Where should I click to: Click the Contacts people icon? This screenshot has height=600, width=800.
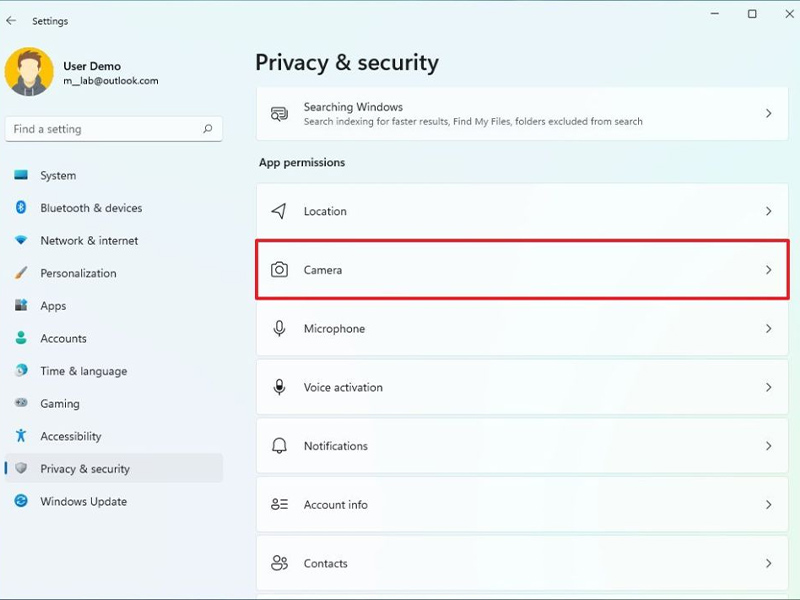pyautogui.click(x=279, y=563)
